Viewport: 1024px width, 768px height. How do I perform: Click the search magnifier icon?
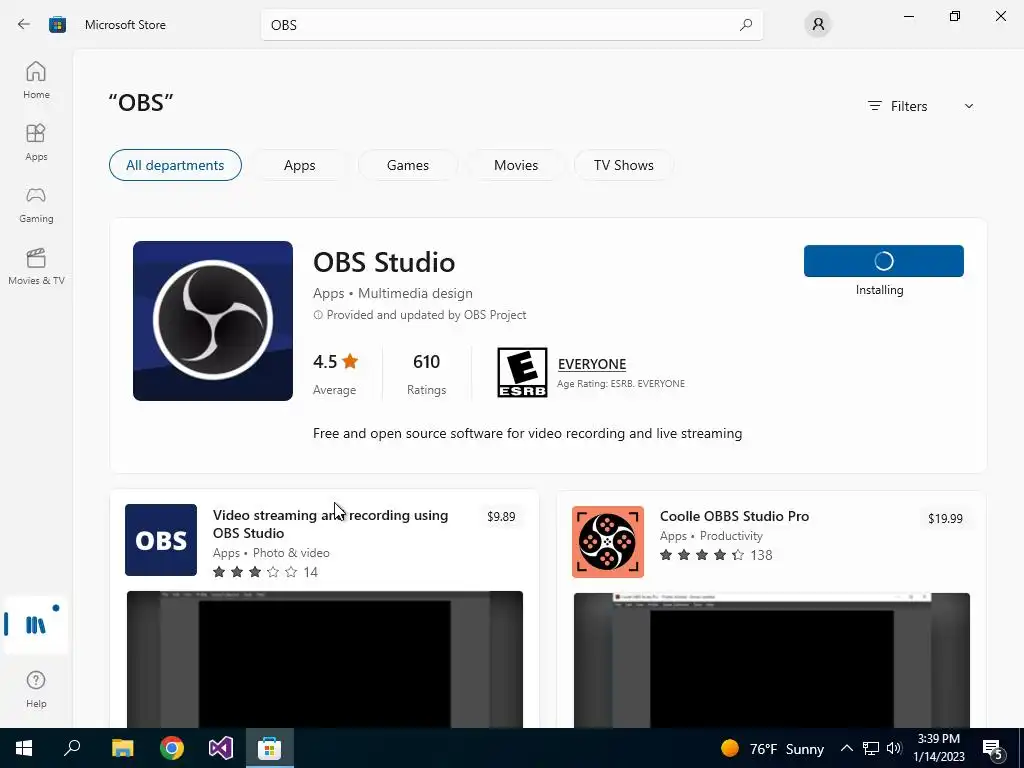click(746, 25)
